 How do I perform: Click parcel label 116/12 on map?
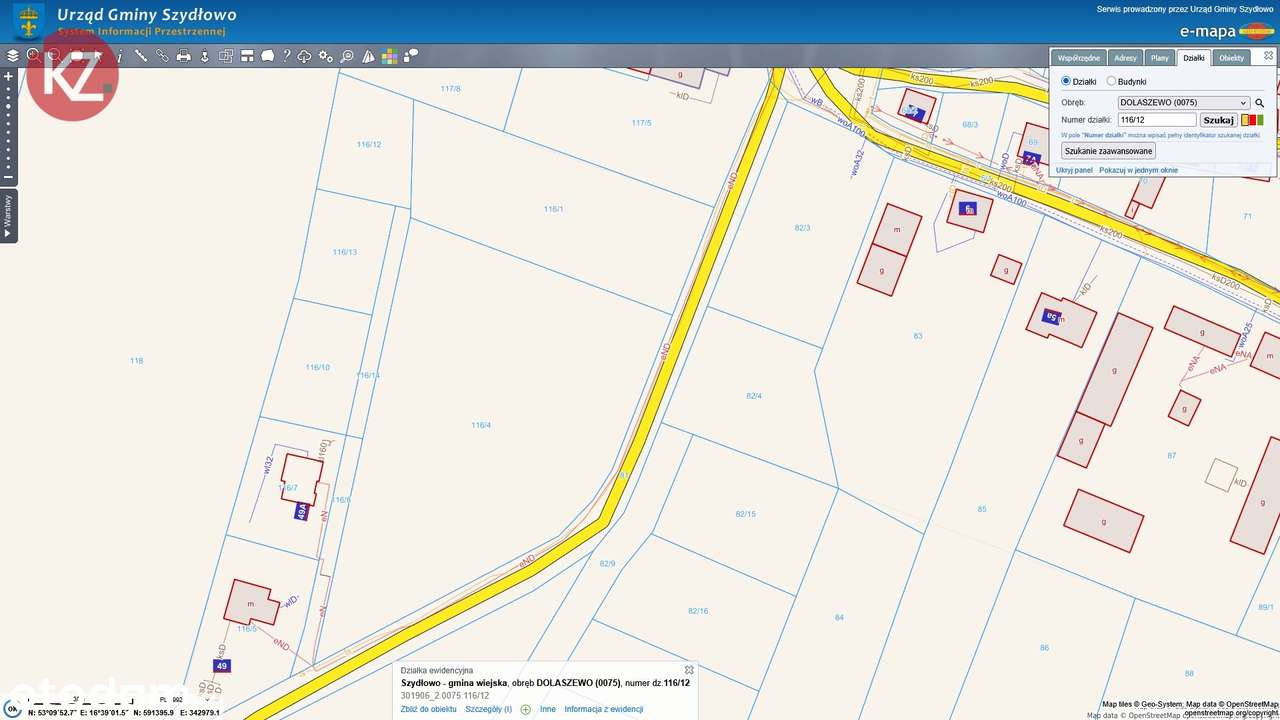[x=369, y=144]
